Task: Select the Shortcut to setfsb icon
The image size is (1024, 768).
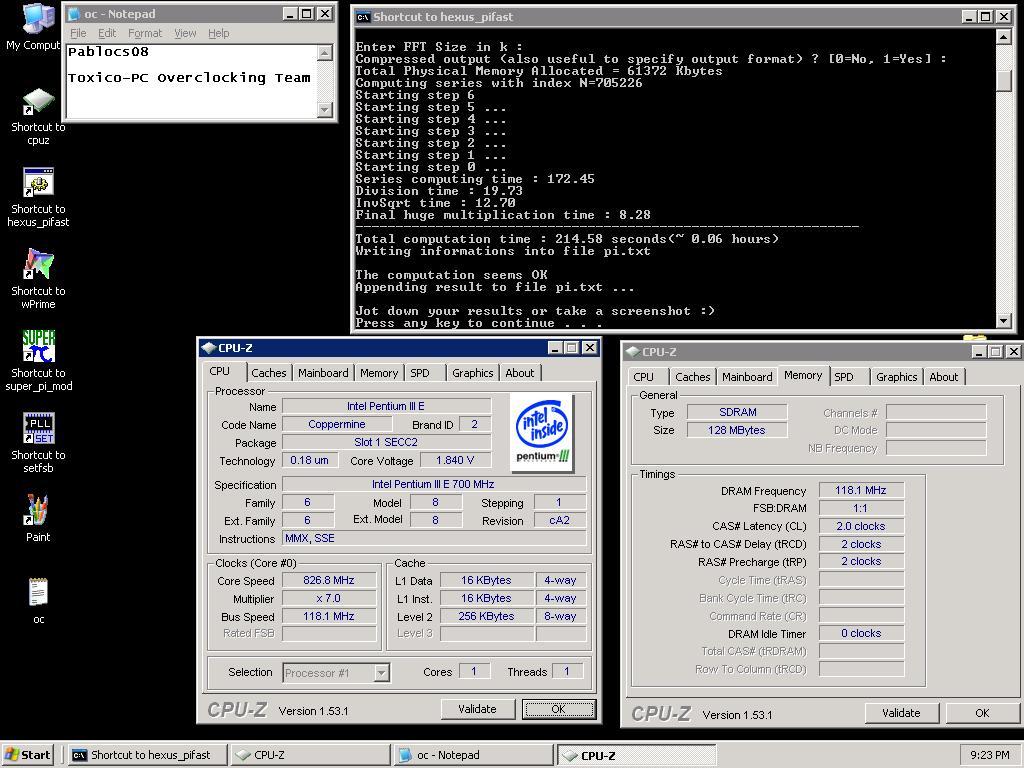Action: [38, 443]
